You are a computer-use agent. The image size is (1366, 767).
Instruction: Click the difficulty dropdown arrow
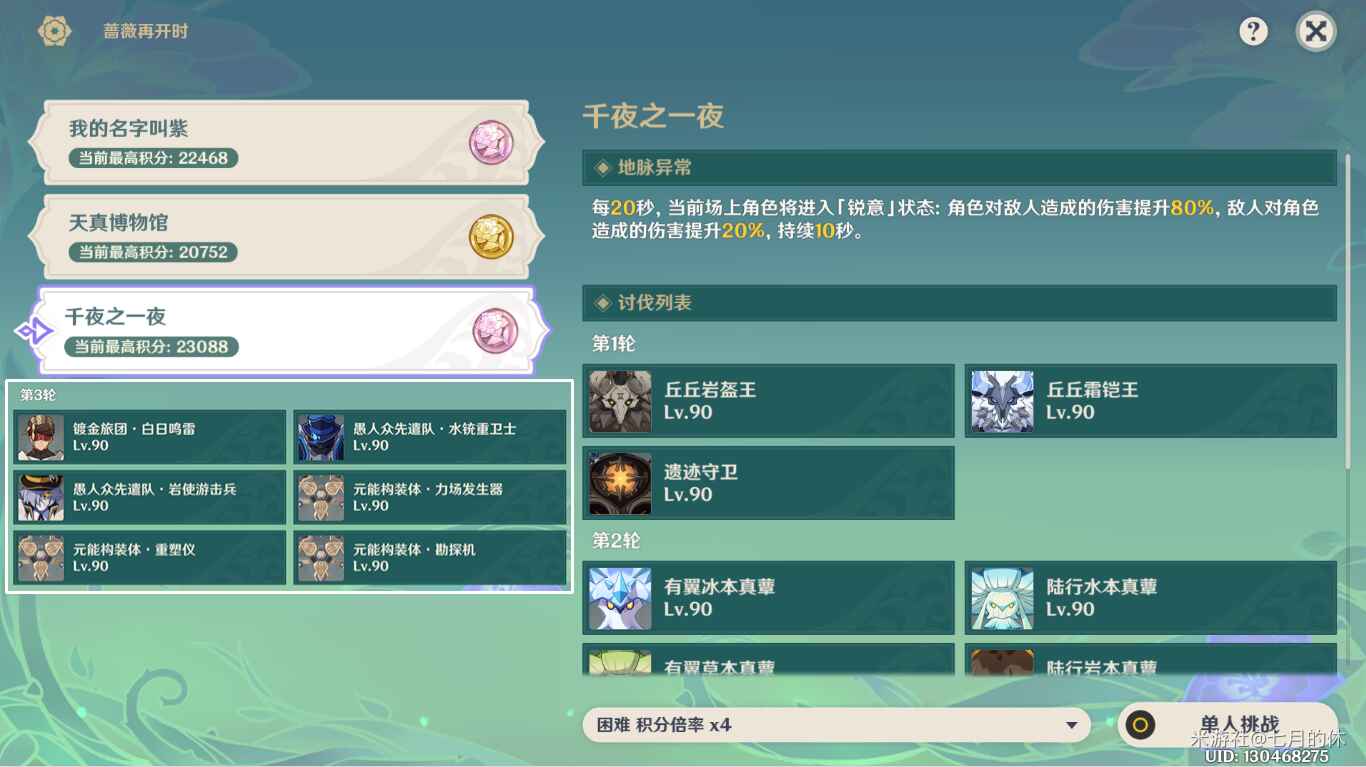click(1071, 725)
